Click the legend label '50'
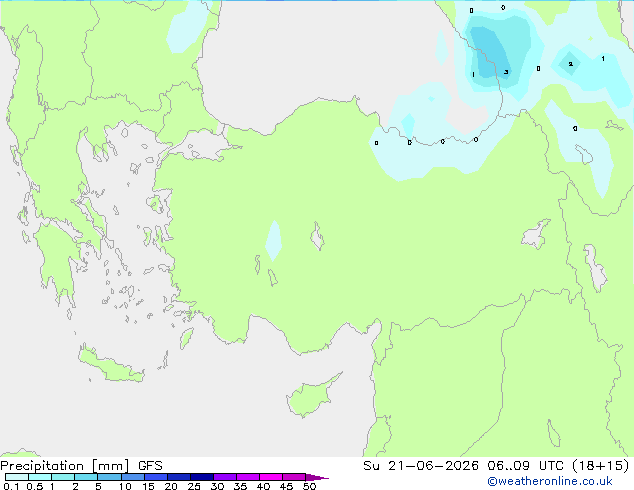The height and width of the screenshot is (490, 634). click(x=309, y=486)
